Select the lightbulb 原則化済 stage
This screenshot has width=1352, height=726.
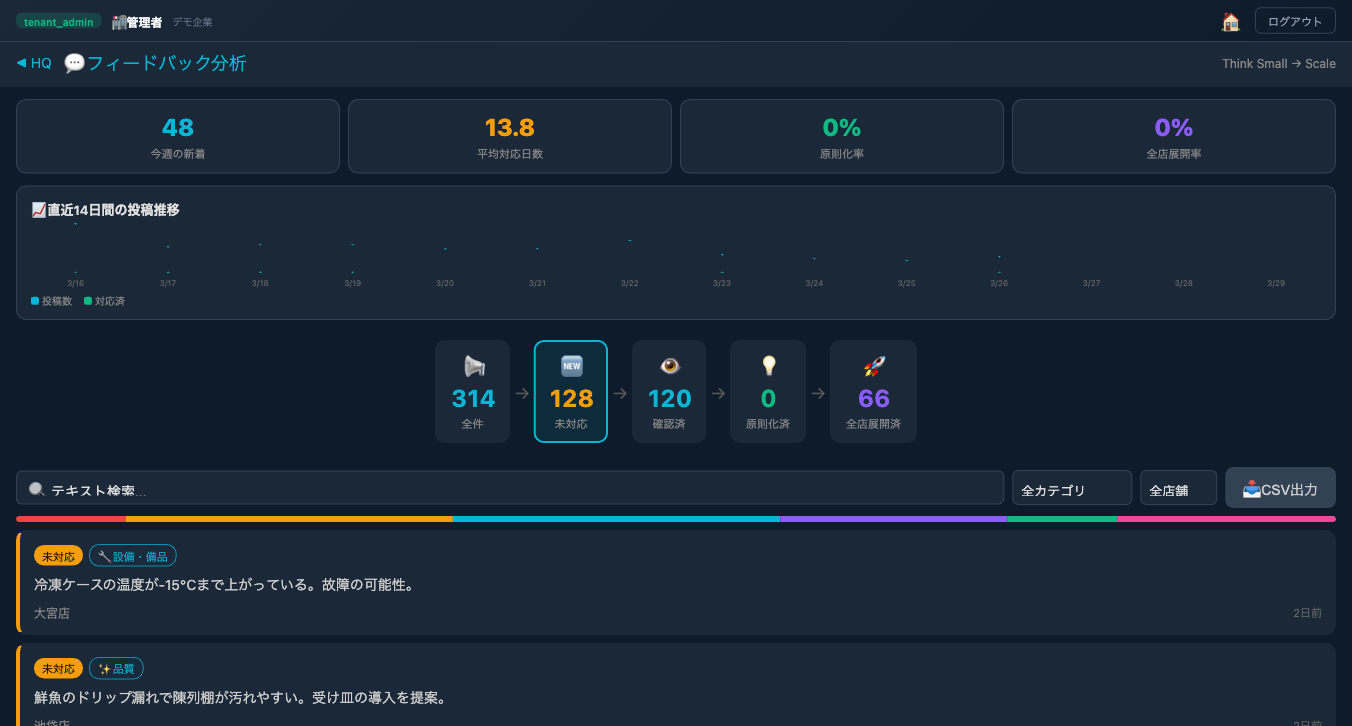[768, 391]
